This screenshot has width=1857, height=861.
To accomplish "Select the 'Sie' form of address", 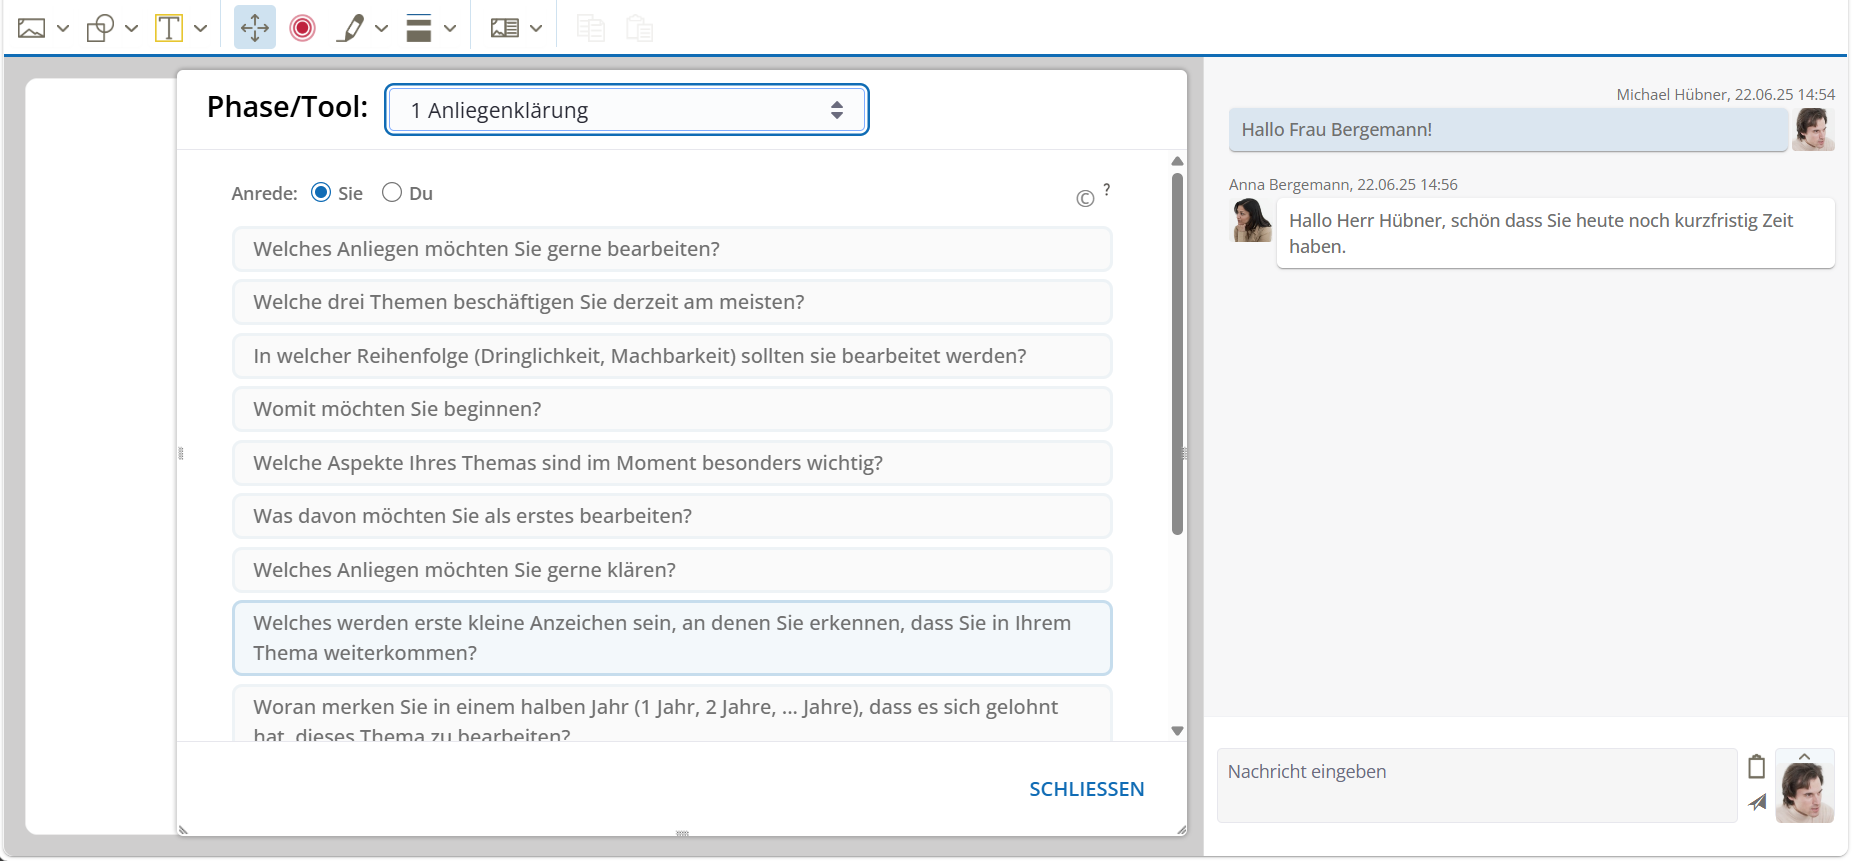I will [321, 192].
